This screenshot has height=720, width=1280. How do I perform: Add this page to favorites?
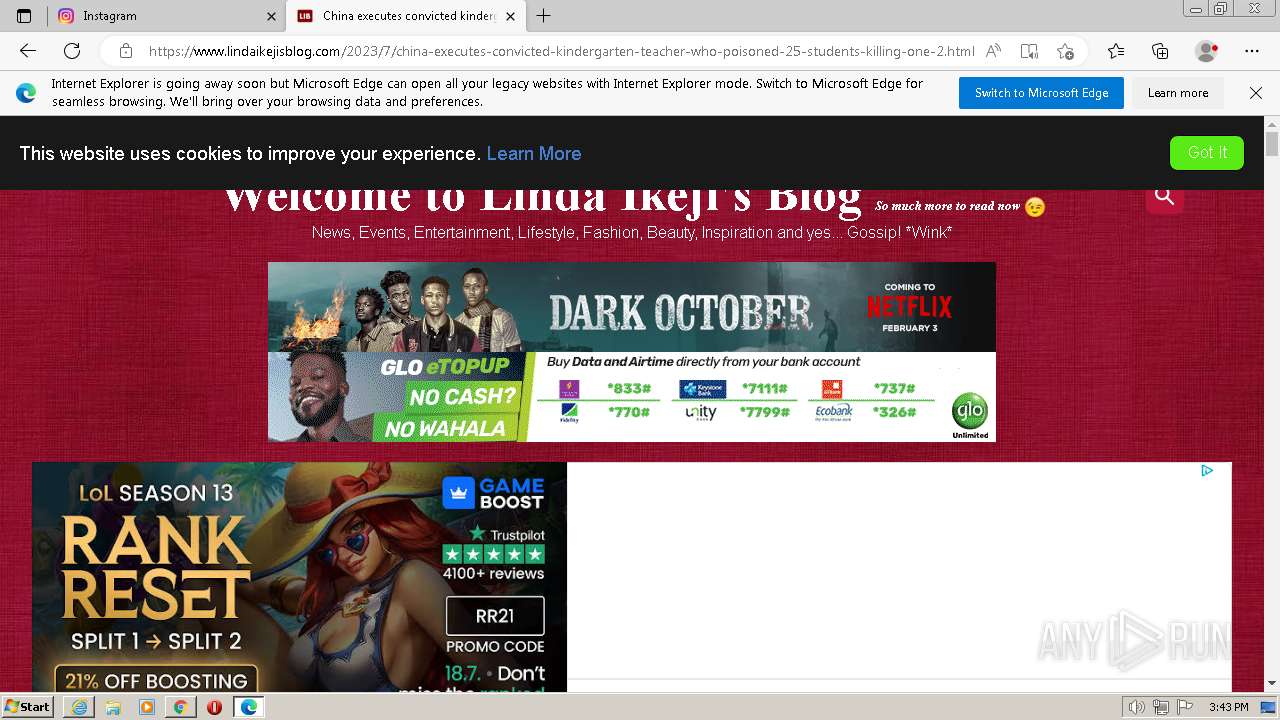(1066, 51)
